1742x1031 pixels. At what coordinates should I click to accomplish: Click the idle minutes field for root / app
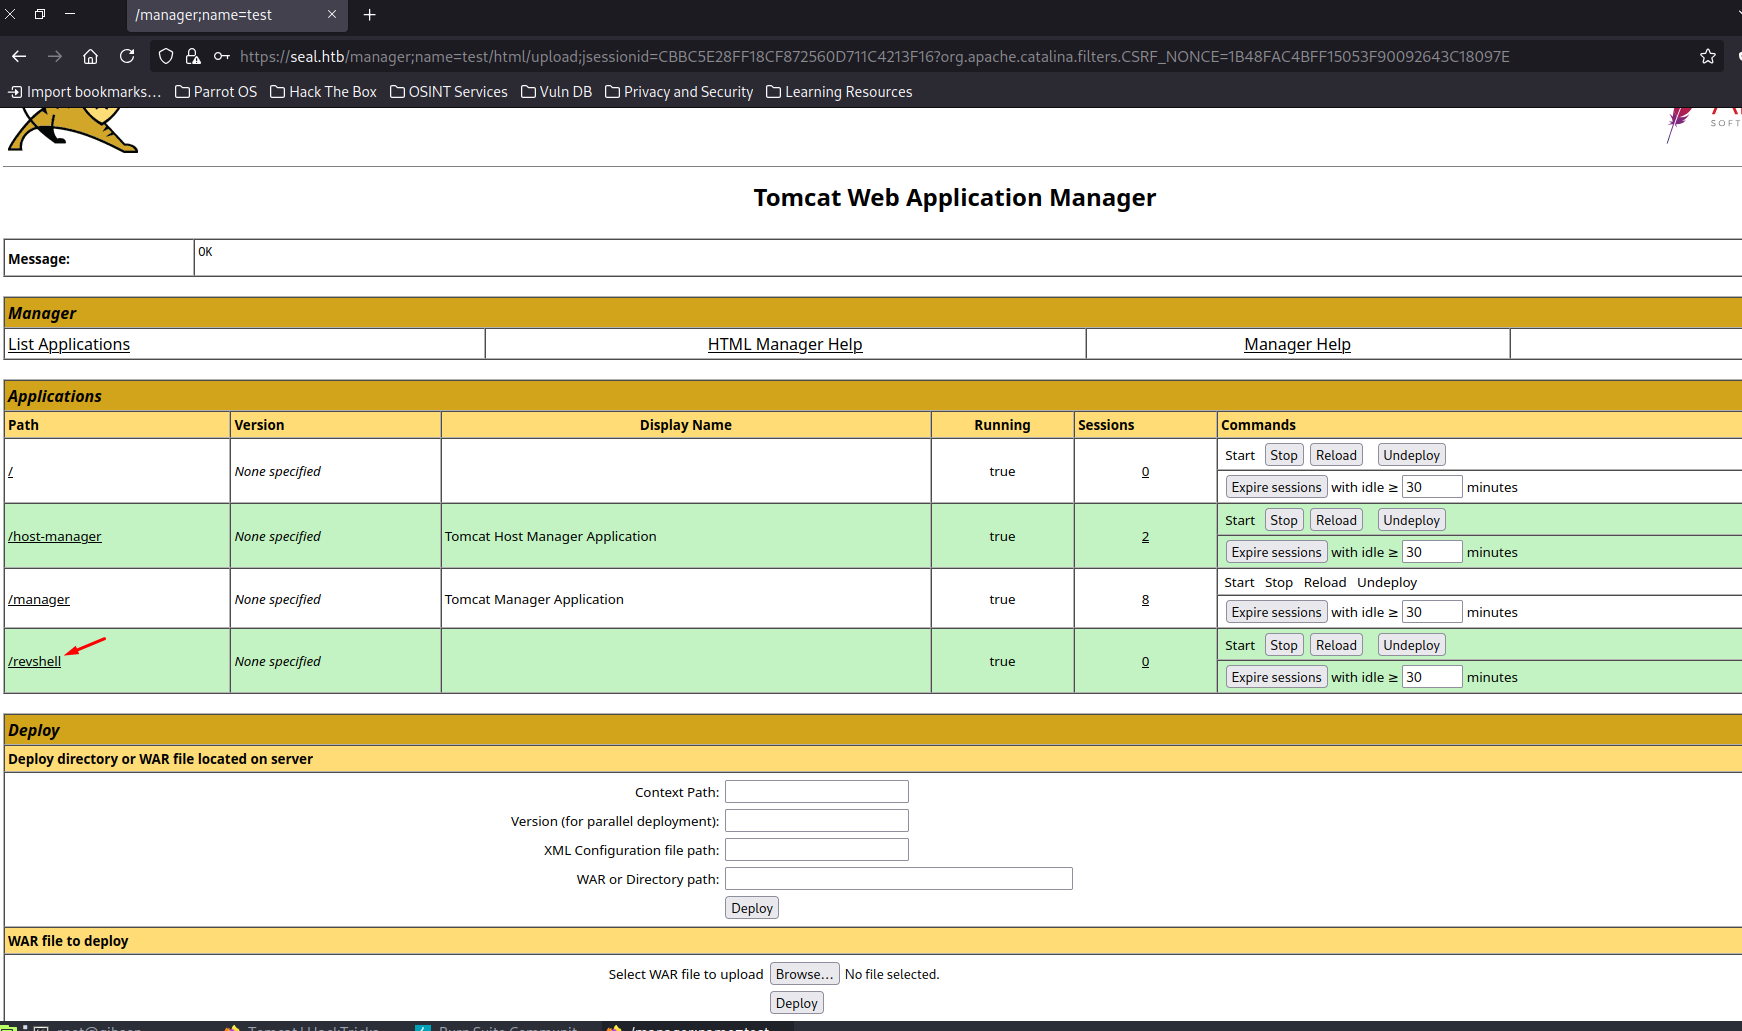(x=1432, y=487)
